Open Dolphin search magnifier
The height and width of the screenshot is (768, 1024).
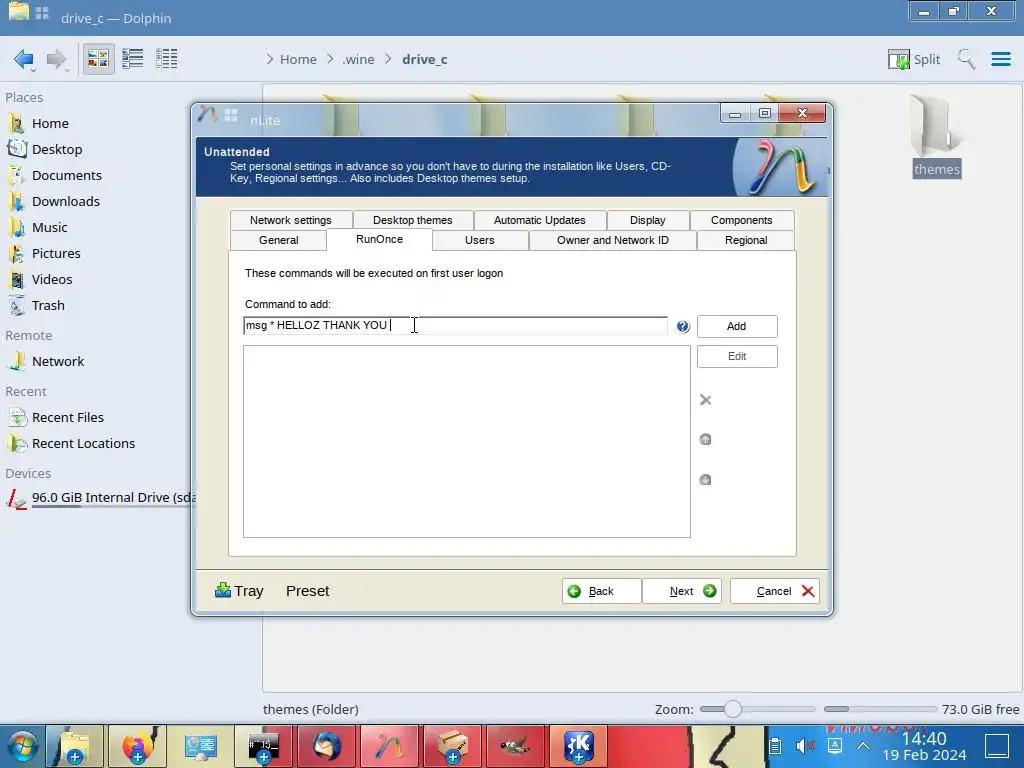(x=966, y=59)
